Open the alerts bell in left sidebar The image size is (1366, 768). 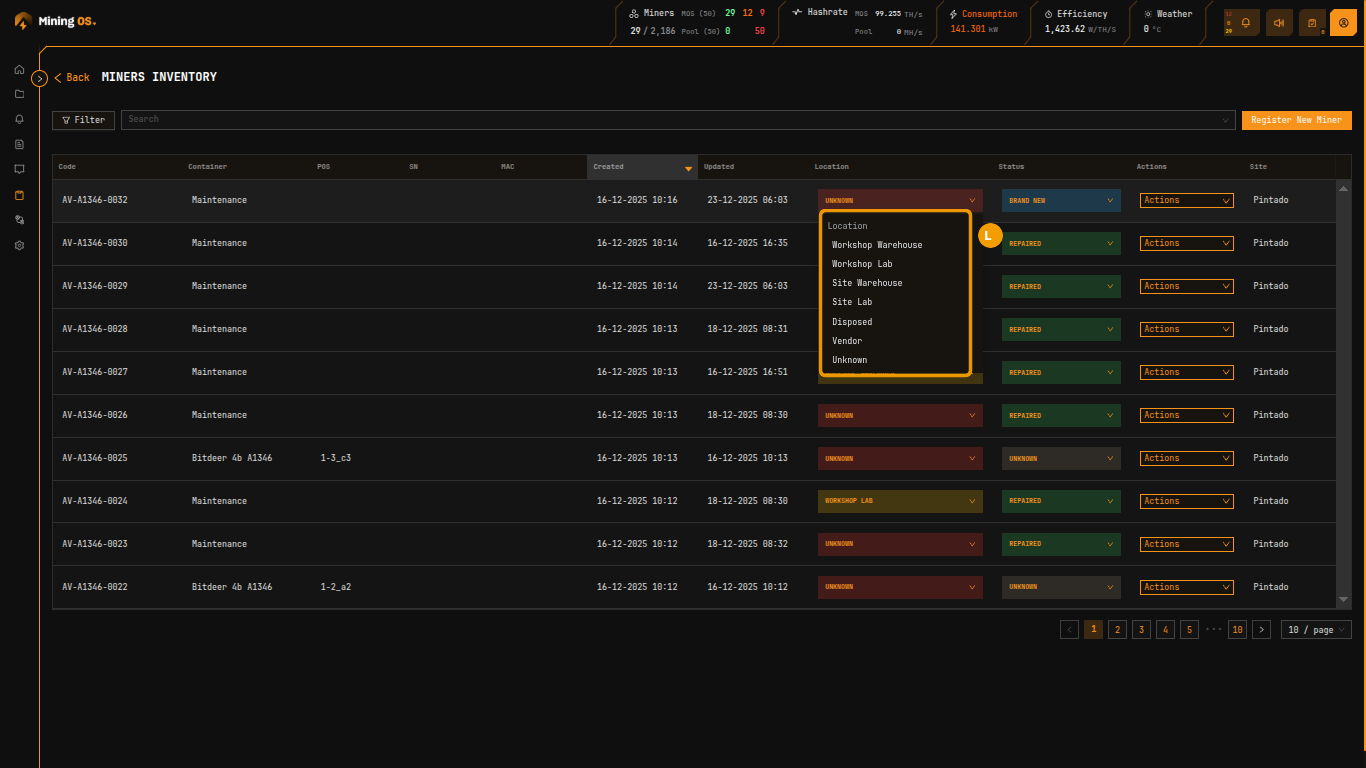[x=19, y=120]
